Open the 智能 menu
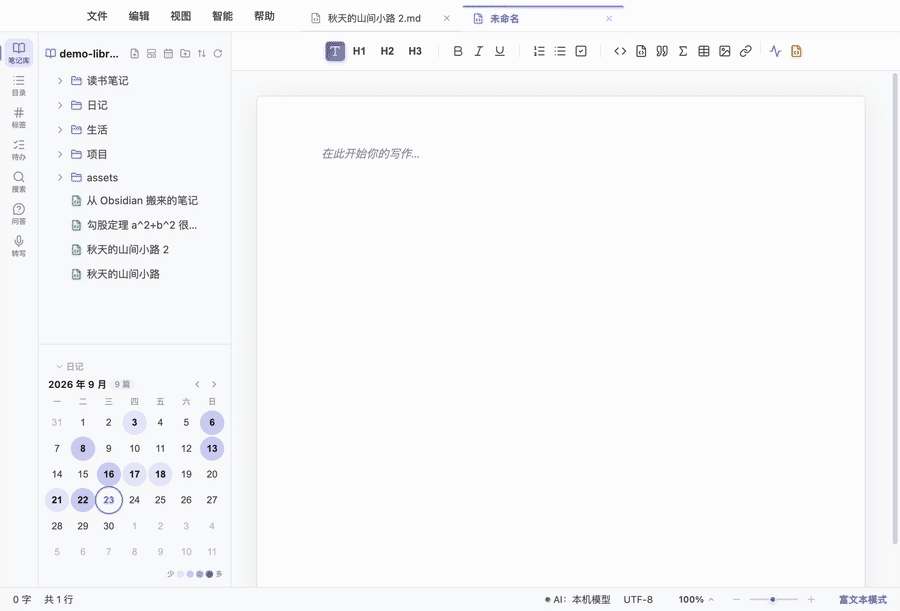This screenshot has height=611, width=900. pyautogui.click(x=223, y=16)
